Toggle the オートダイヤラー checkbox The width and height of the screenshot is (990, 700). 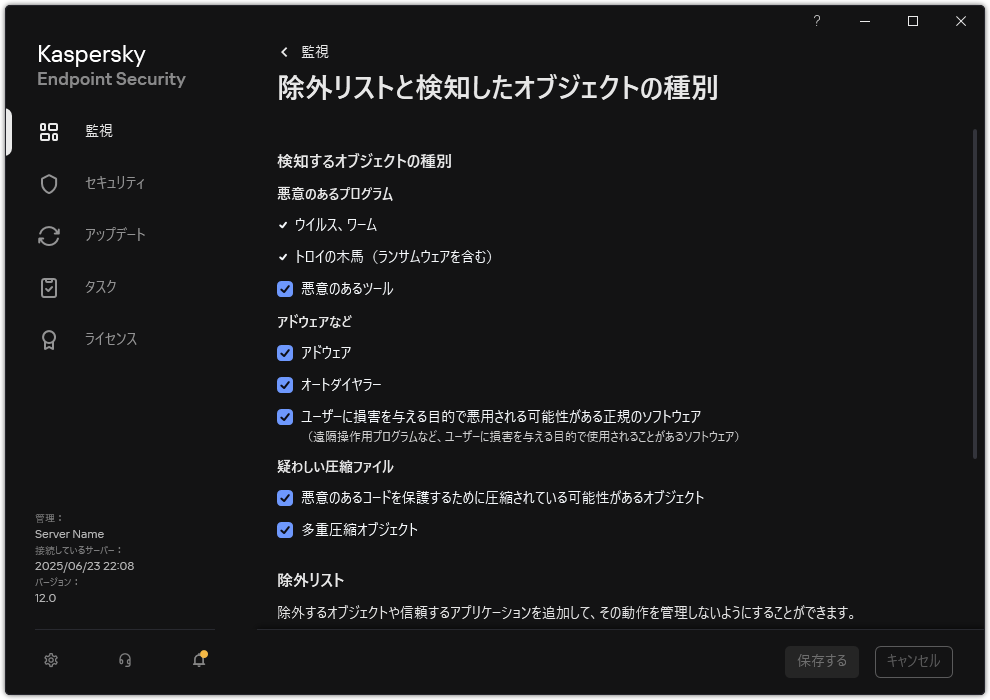285,384
